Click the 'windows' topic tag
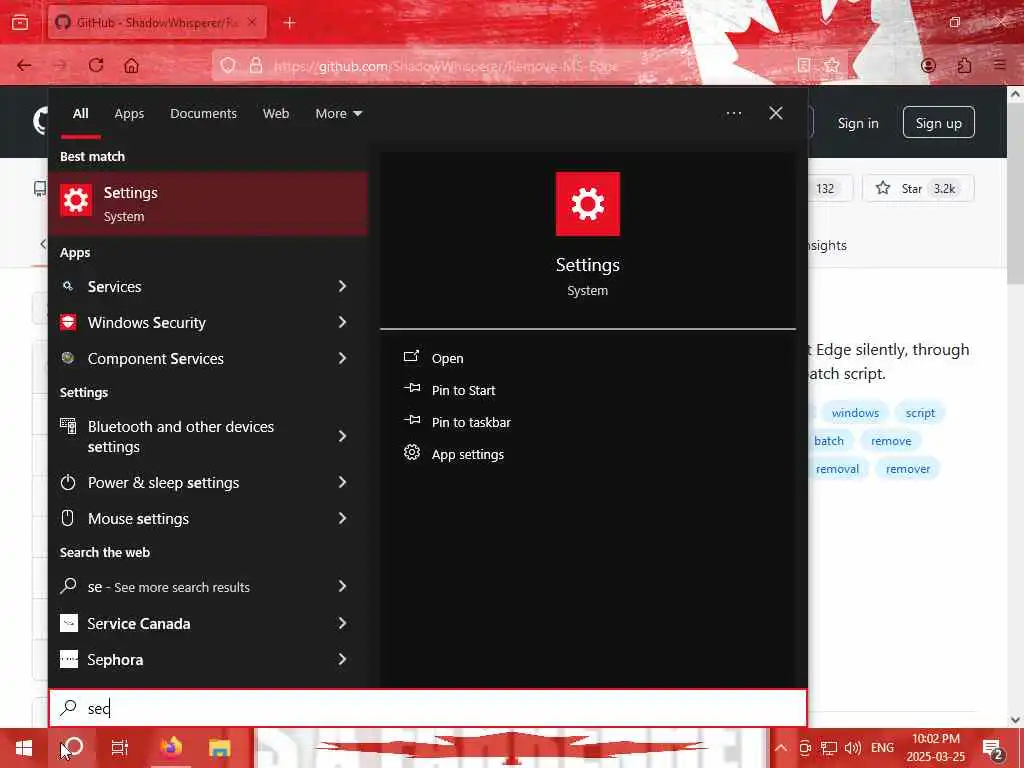This screenshot has width=1024, height=768. coord(855,413)
